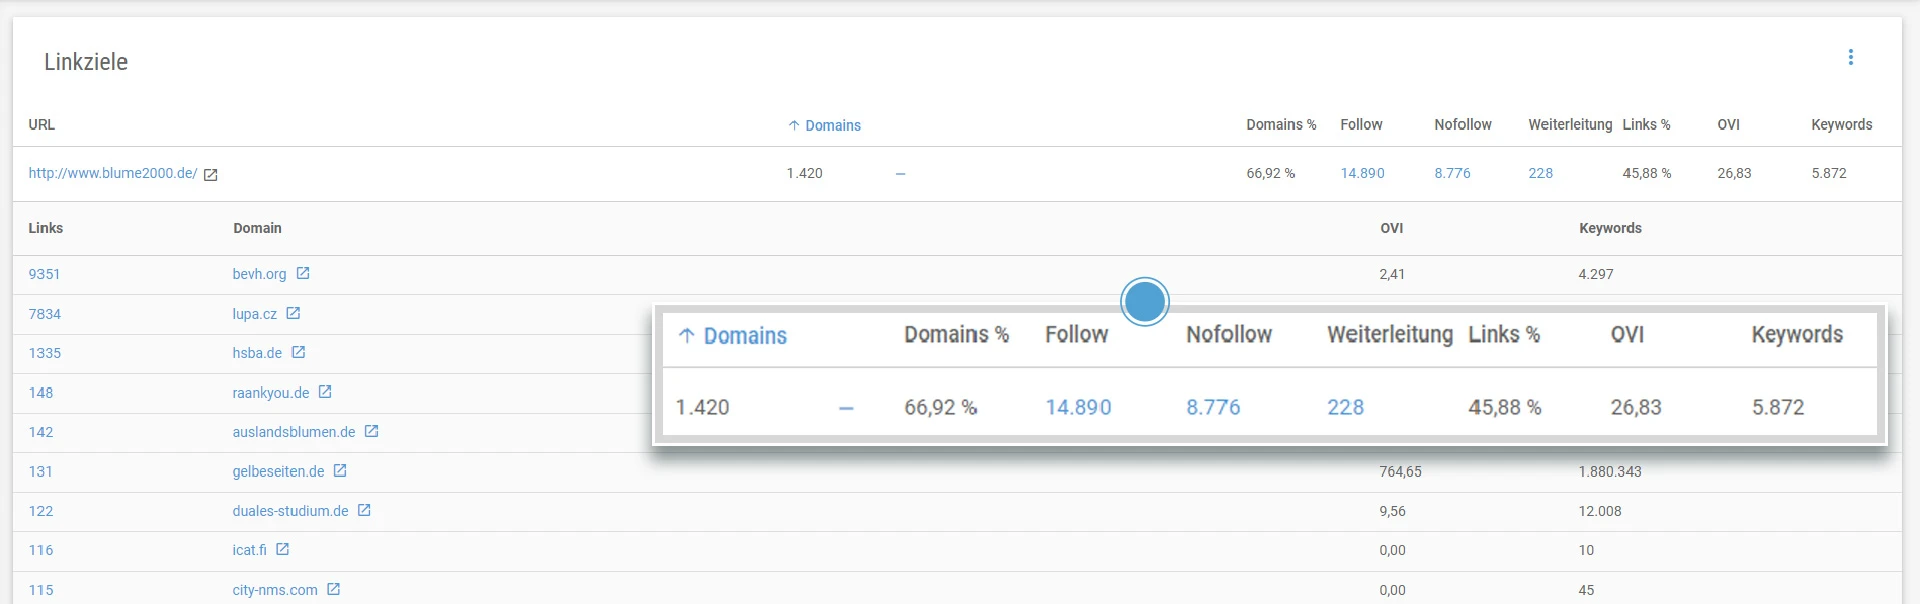The image size is (1920, 604).
Task: Collapse the blume2000.de row via dash expander
Action: tap(900, 174)
